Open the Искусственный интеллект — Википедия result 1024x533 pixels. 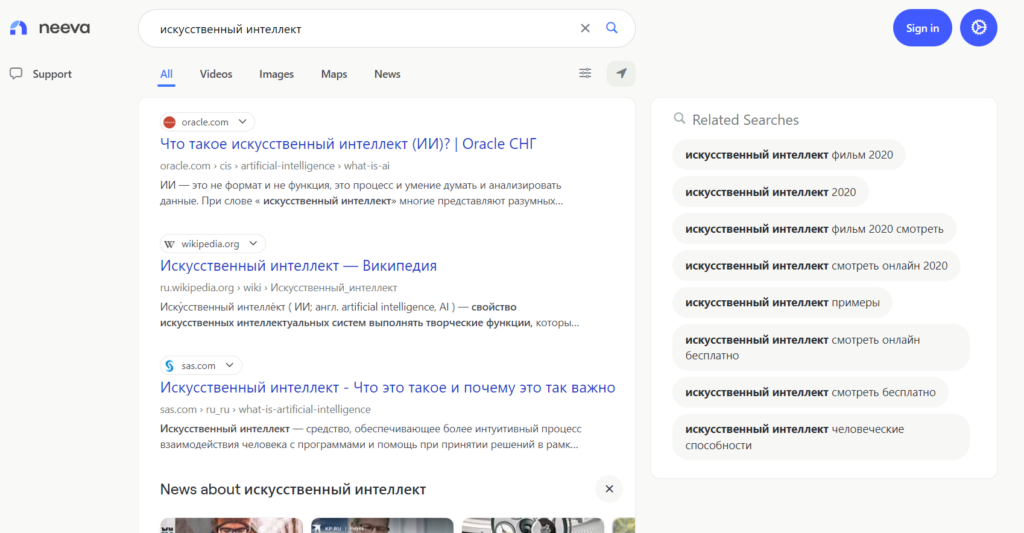[298, 266]
